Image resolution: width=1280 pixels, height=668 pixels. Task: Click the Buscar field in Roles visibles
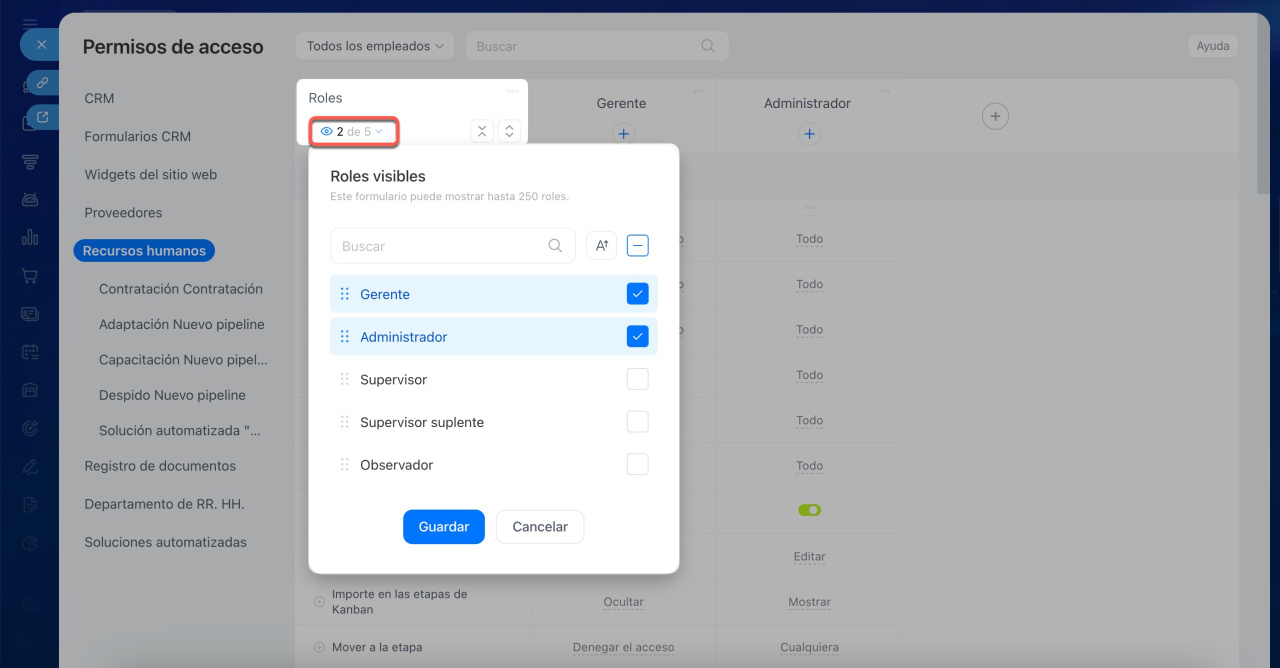pos(443,246)
